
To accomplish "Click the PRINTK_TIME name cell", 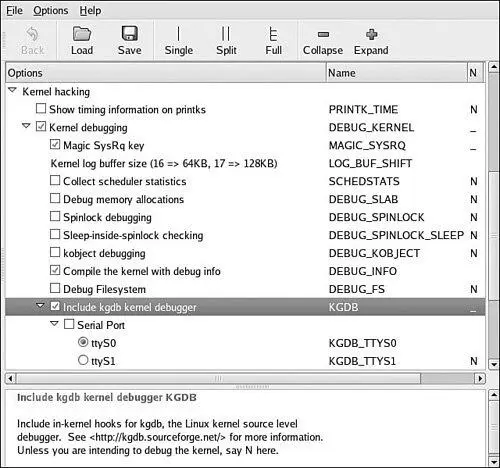I will (x=363, y=109).
